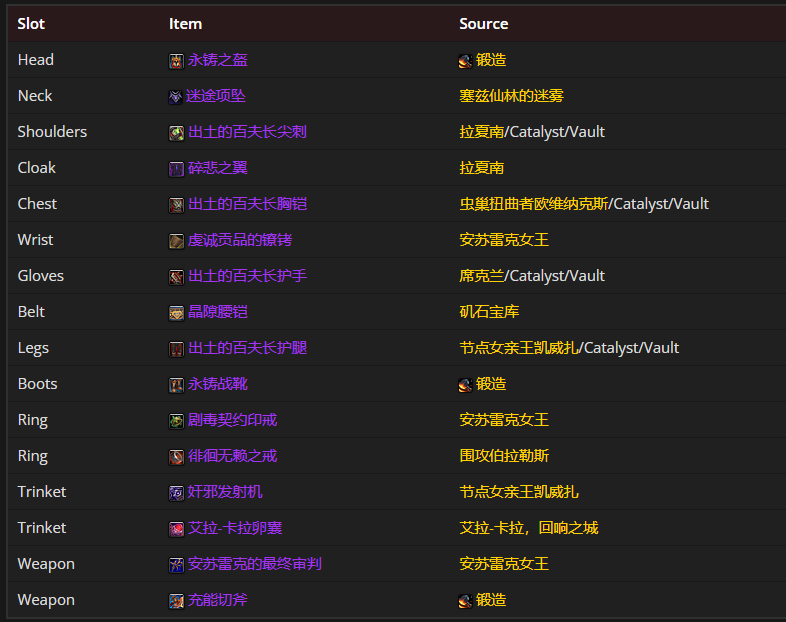Image resolution: width=786 pixels, height=622 pixels.
Task: Open the 安苏雷克的最终审判 weapon link
Action: [254, 564]
